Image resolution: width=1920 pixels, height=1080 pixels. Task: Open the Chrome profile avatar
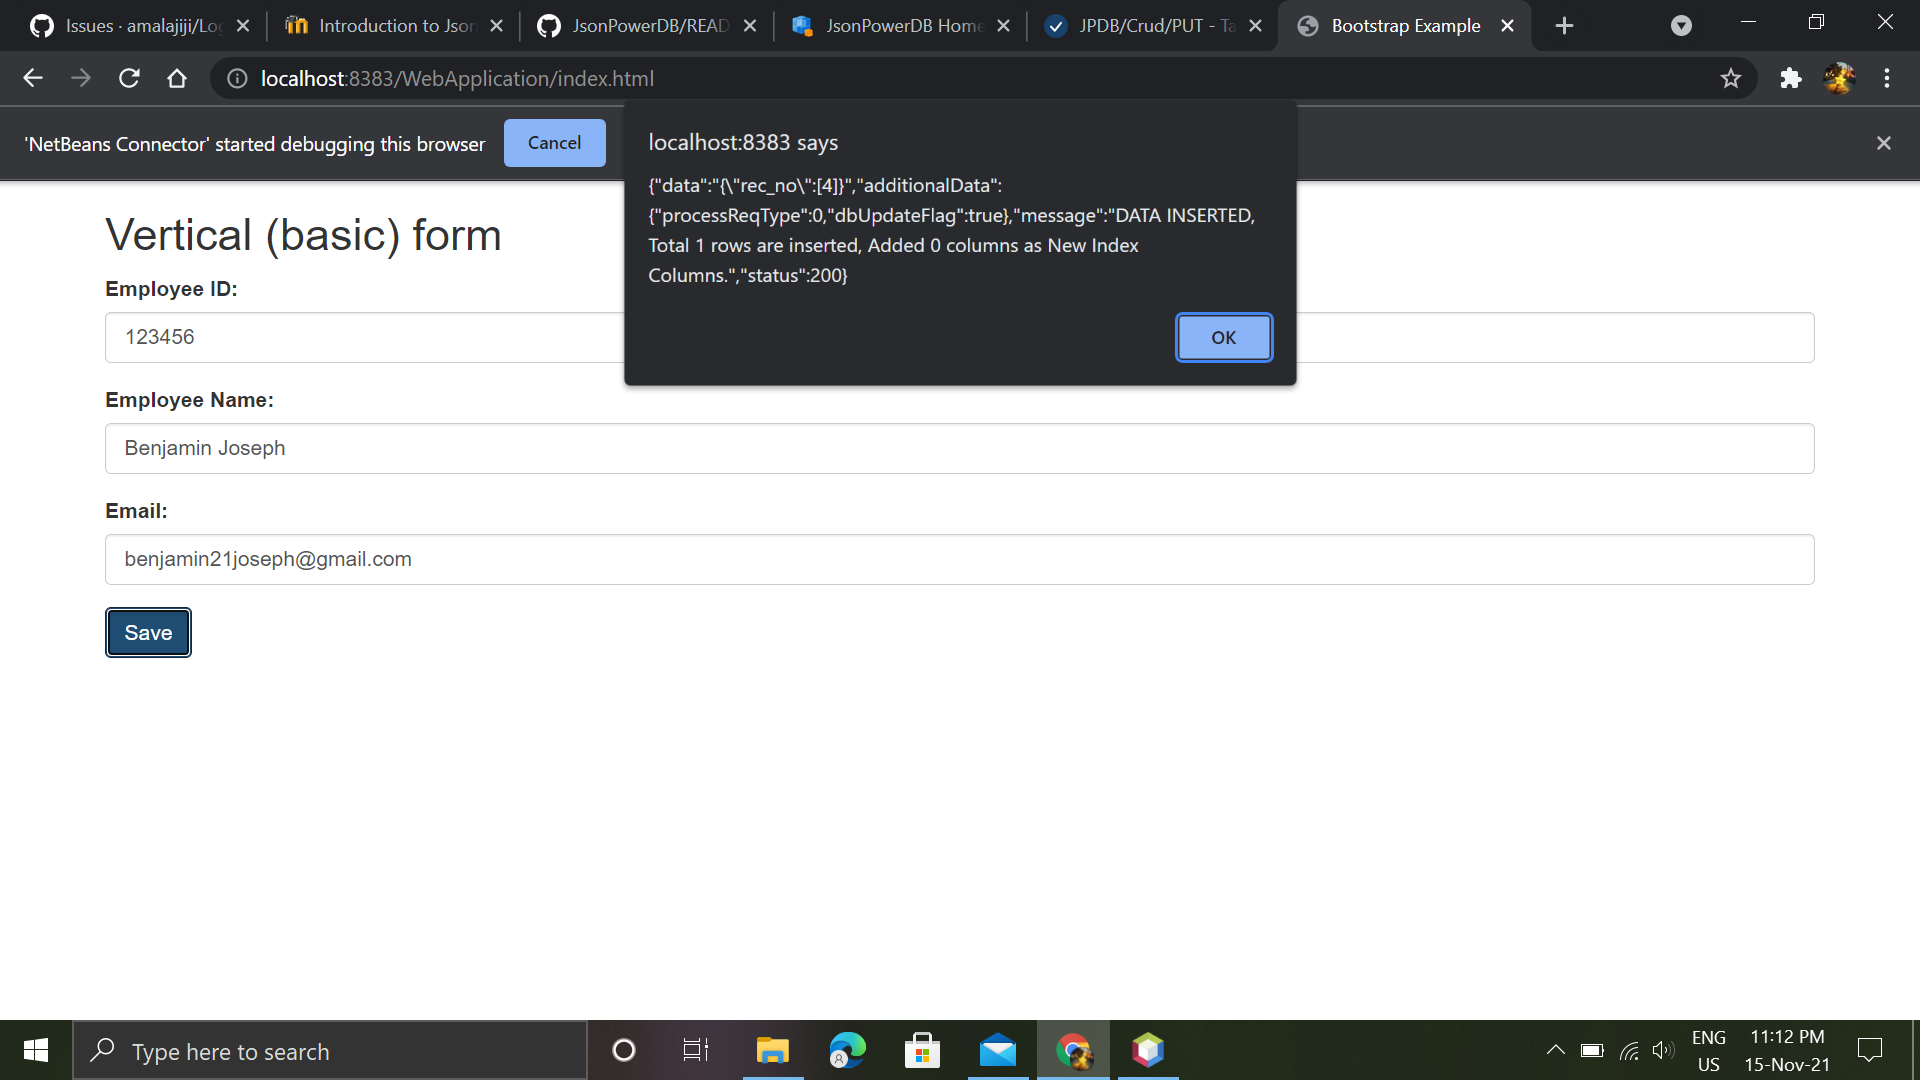[1841, 78]
